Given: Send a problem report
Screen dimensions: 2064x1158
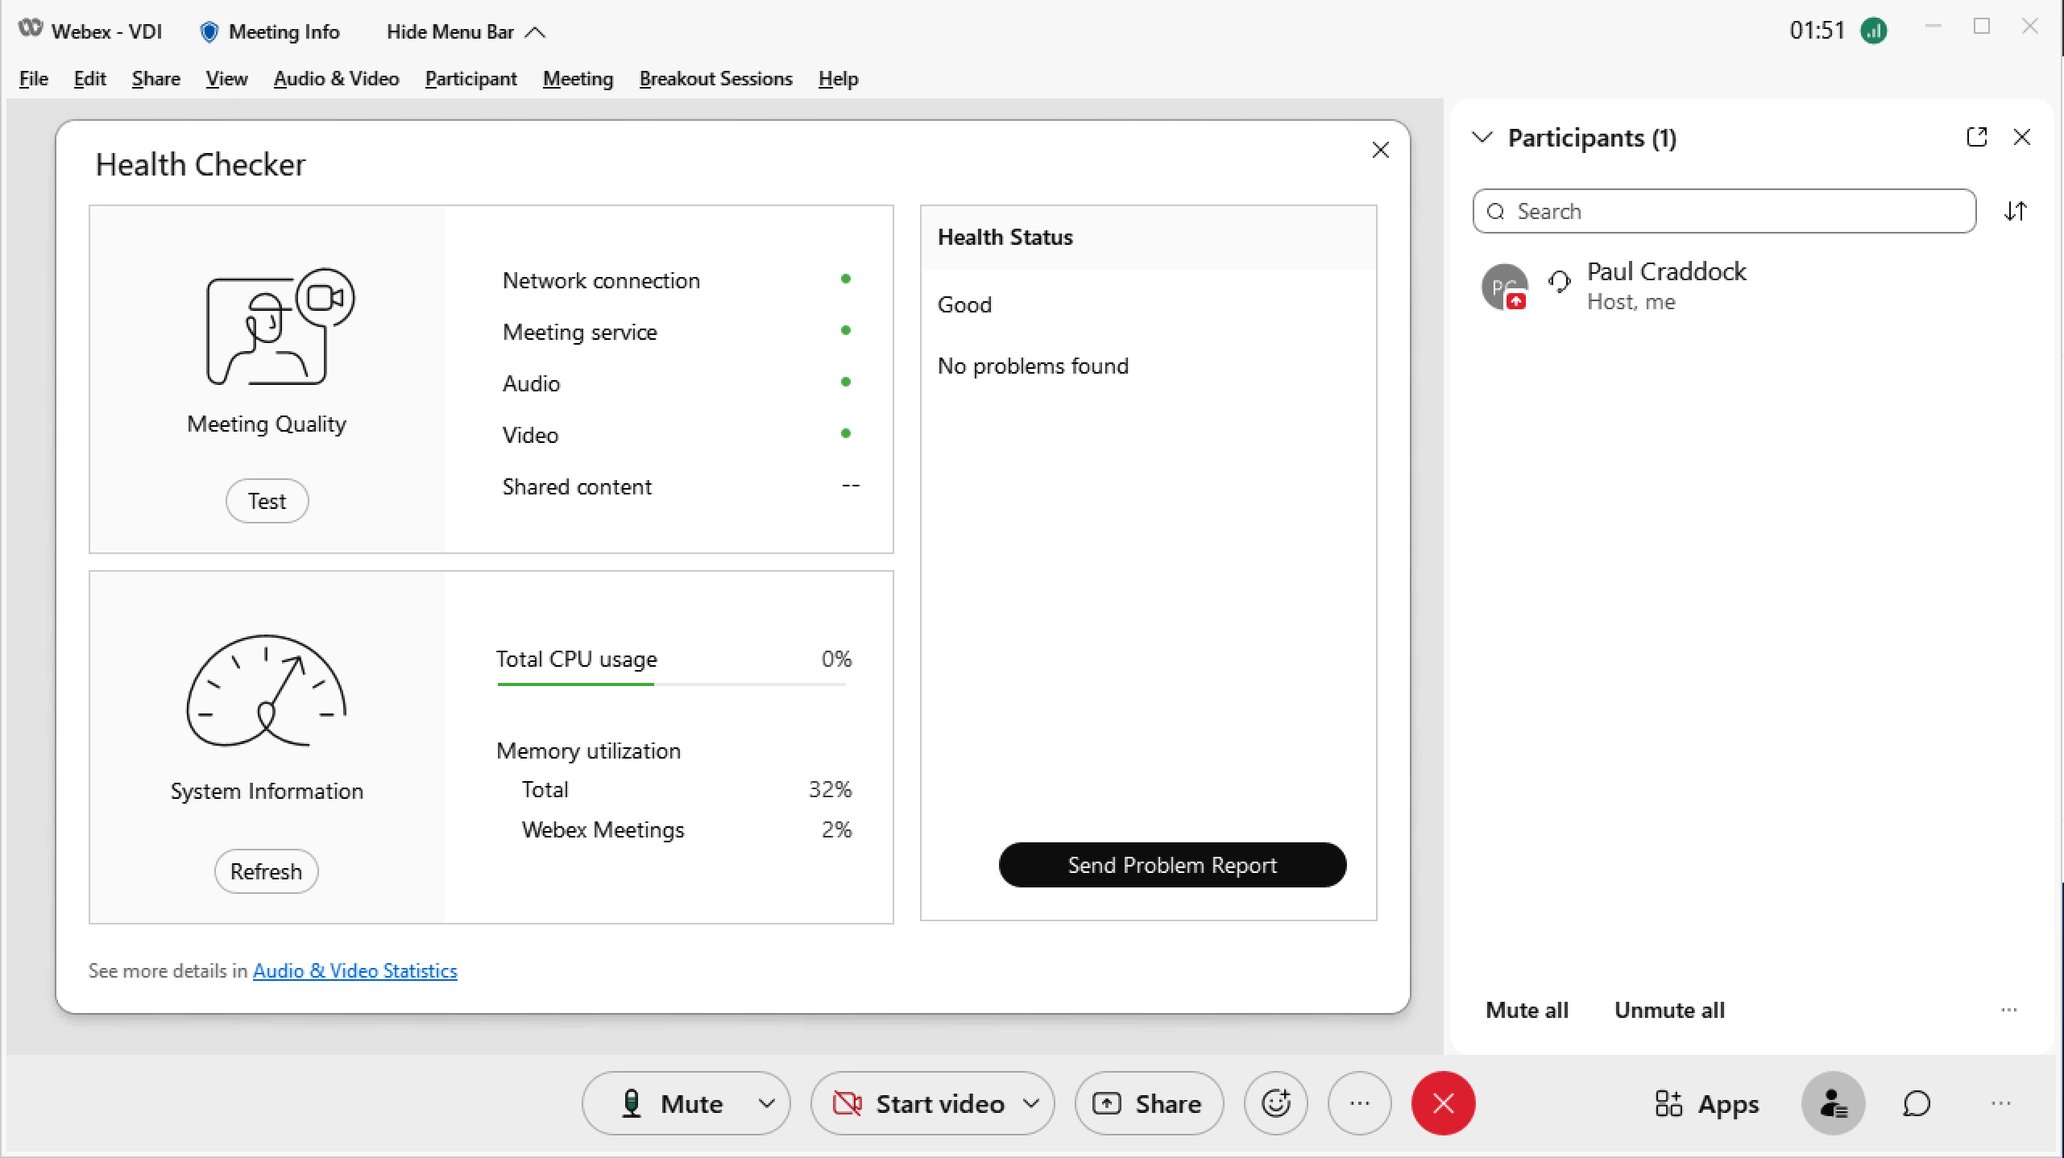Looking at the screenshot, I should (x=1171, y=865).
